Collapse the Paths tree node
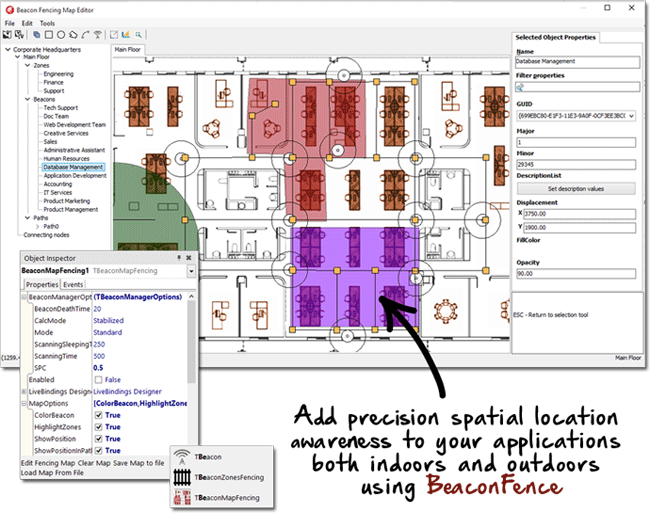Viewport: 650px width, 513px height. point(27,218)
